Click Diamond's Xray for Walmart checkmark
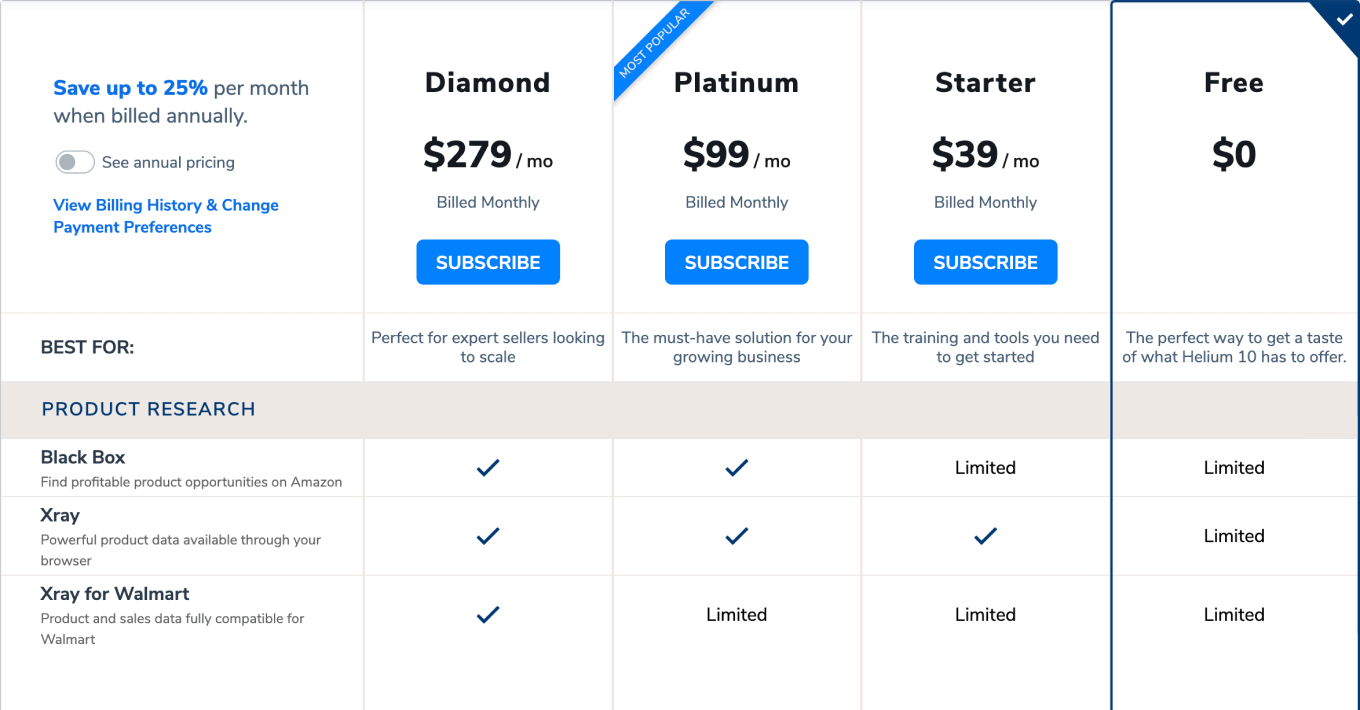This screenshot has width=1360, height=710. [x=488, y=615]
